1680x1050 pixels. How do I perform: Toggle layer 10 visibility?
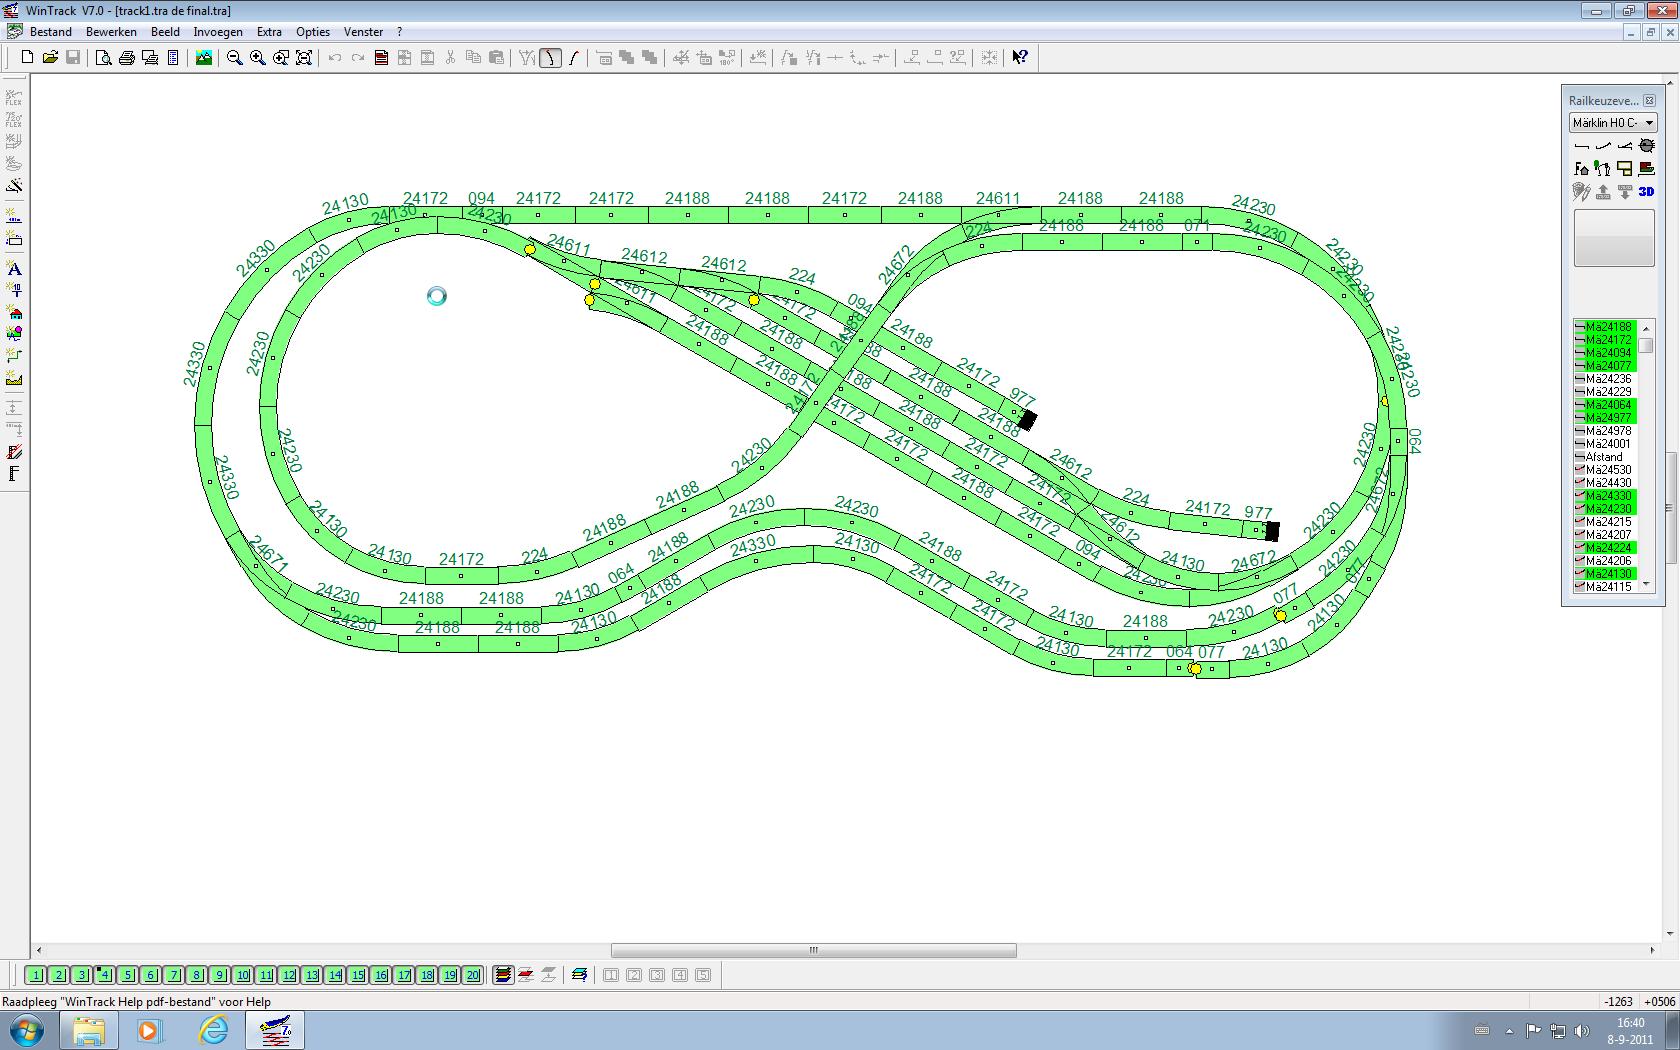[x=243, y=975]
